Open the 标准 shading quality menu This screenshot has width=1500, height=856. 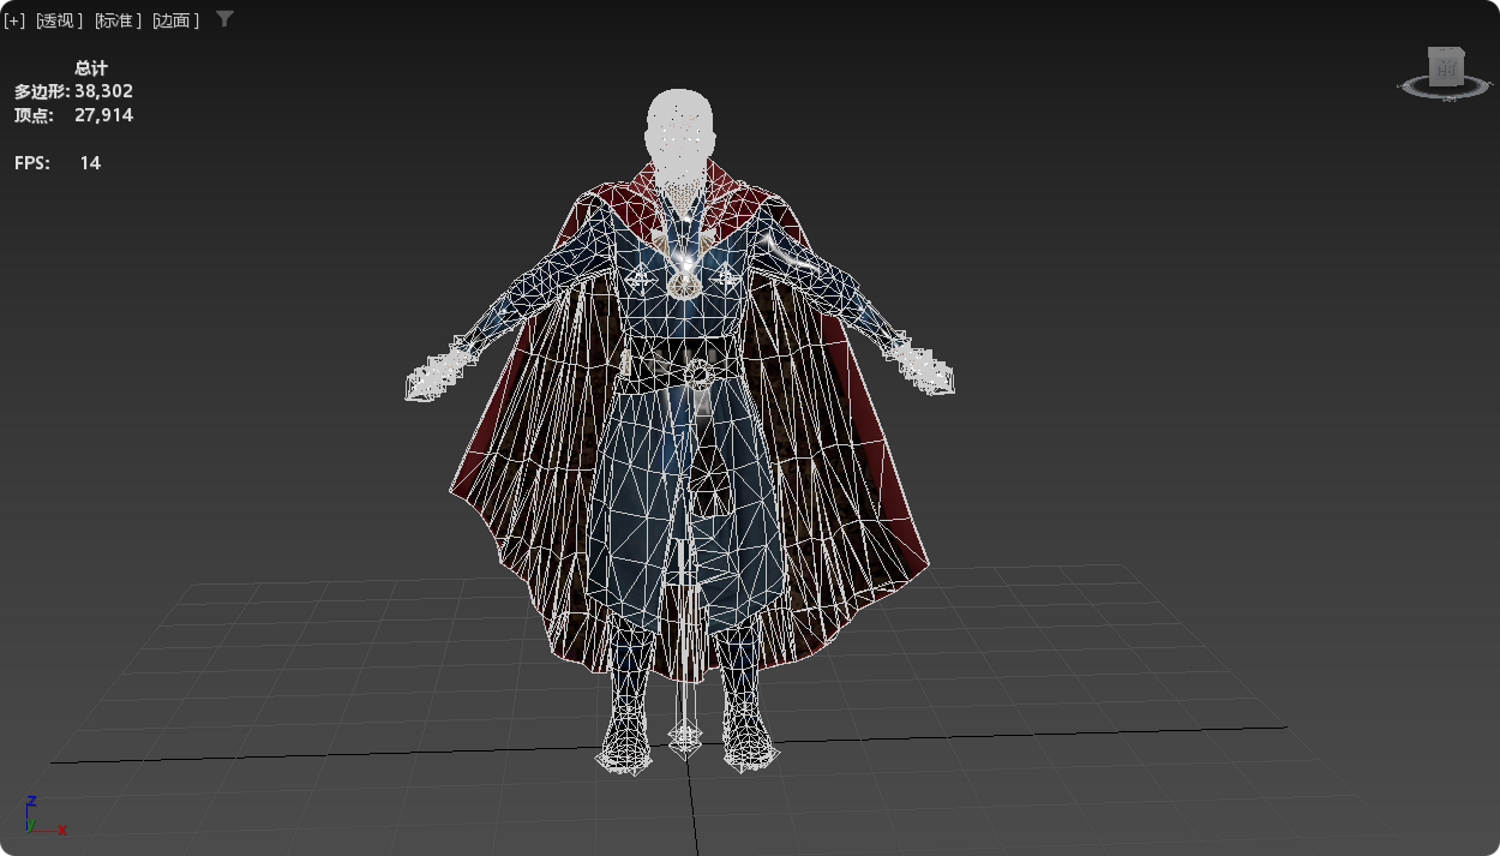[118, 20]
